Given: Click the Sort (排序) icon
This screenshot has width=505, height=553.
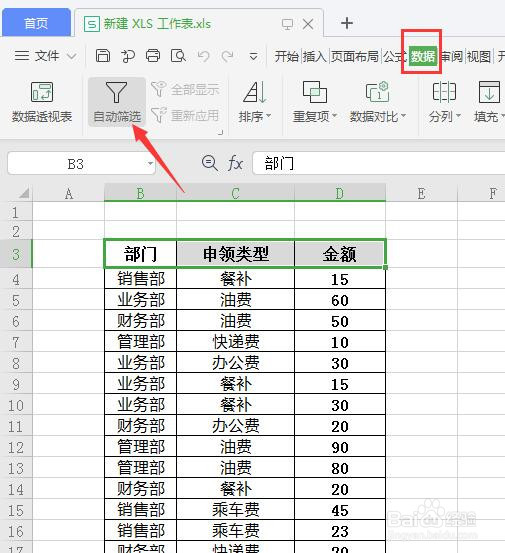Looking at the screenshot, I should tap(255, 92).
